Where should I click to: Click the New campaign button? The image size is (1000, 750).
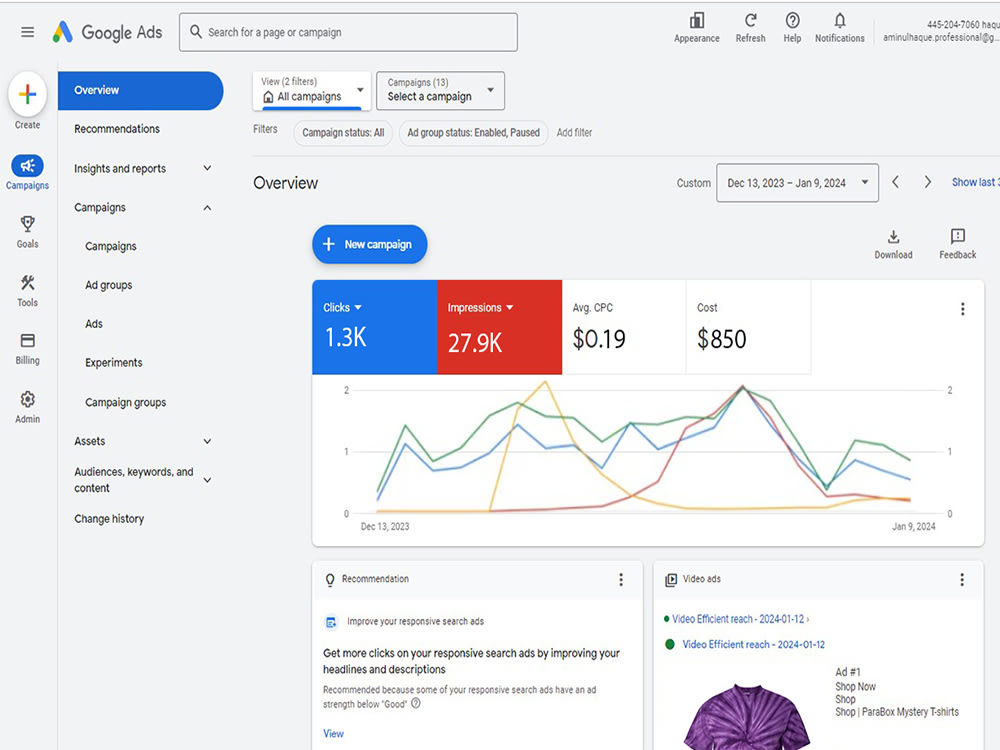pos(369,244)
